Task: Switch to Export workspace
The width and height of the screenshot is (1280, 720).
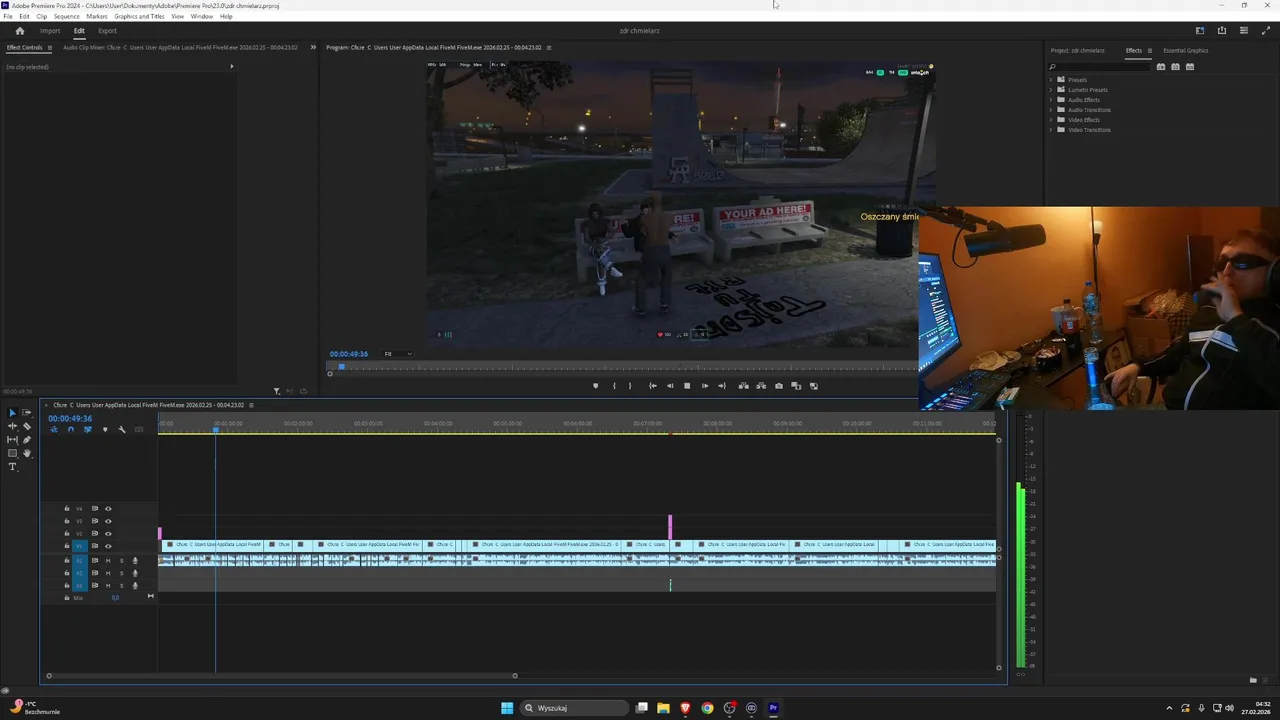Action: 107,31
